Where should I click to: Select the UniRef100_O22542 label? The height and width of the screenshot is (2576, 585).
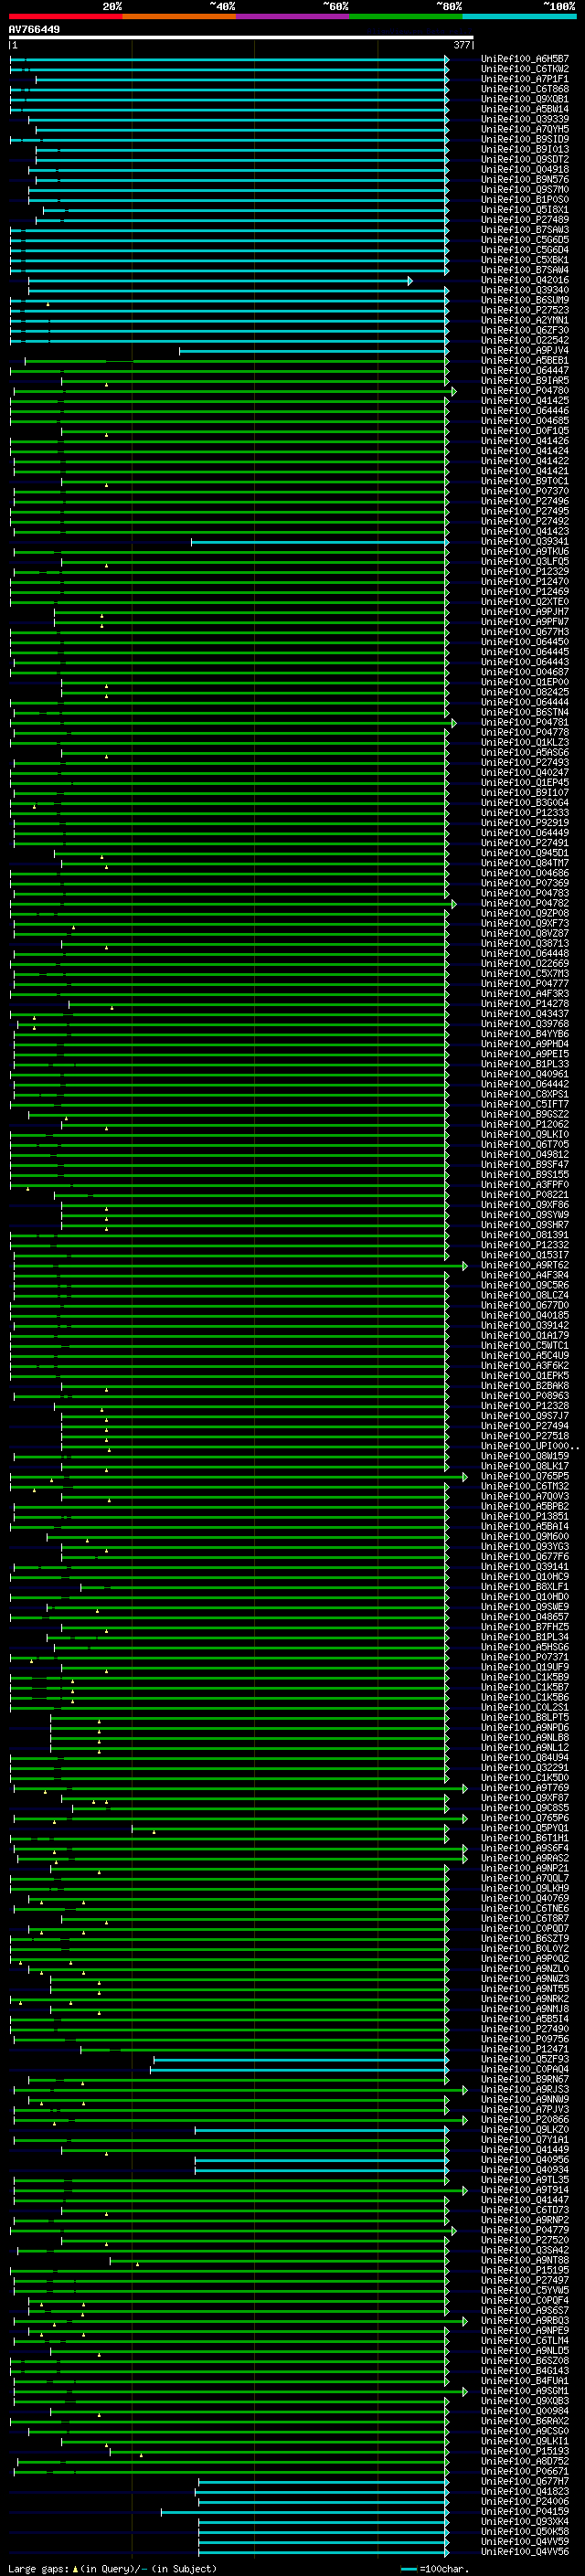point(525,340)
